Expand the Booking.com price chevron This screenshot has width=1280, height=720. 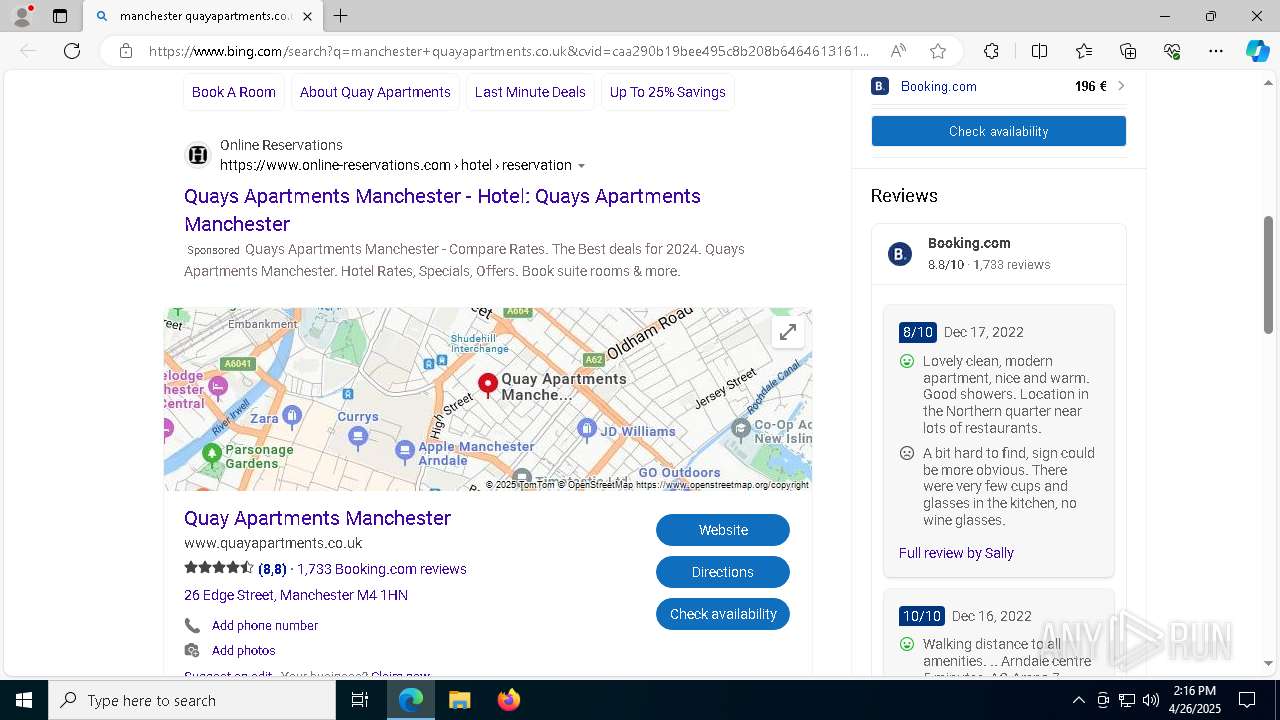(x=1121, y=86)
